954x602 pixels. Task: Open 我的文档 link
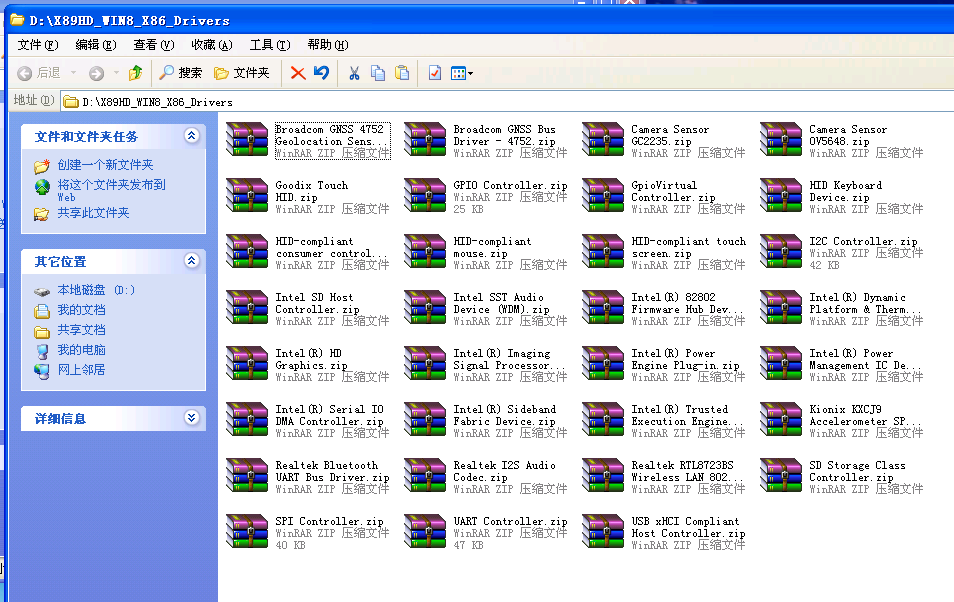click(x=81, y=310)
